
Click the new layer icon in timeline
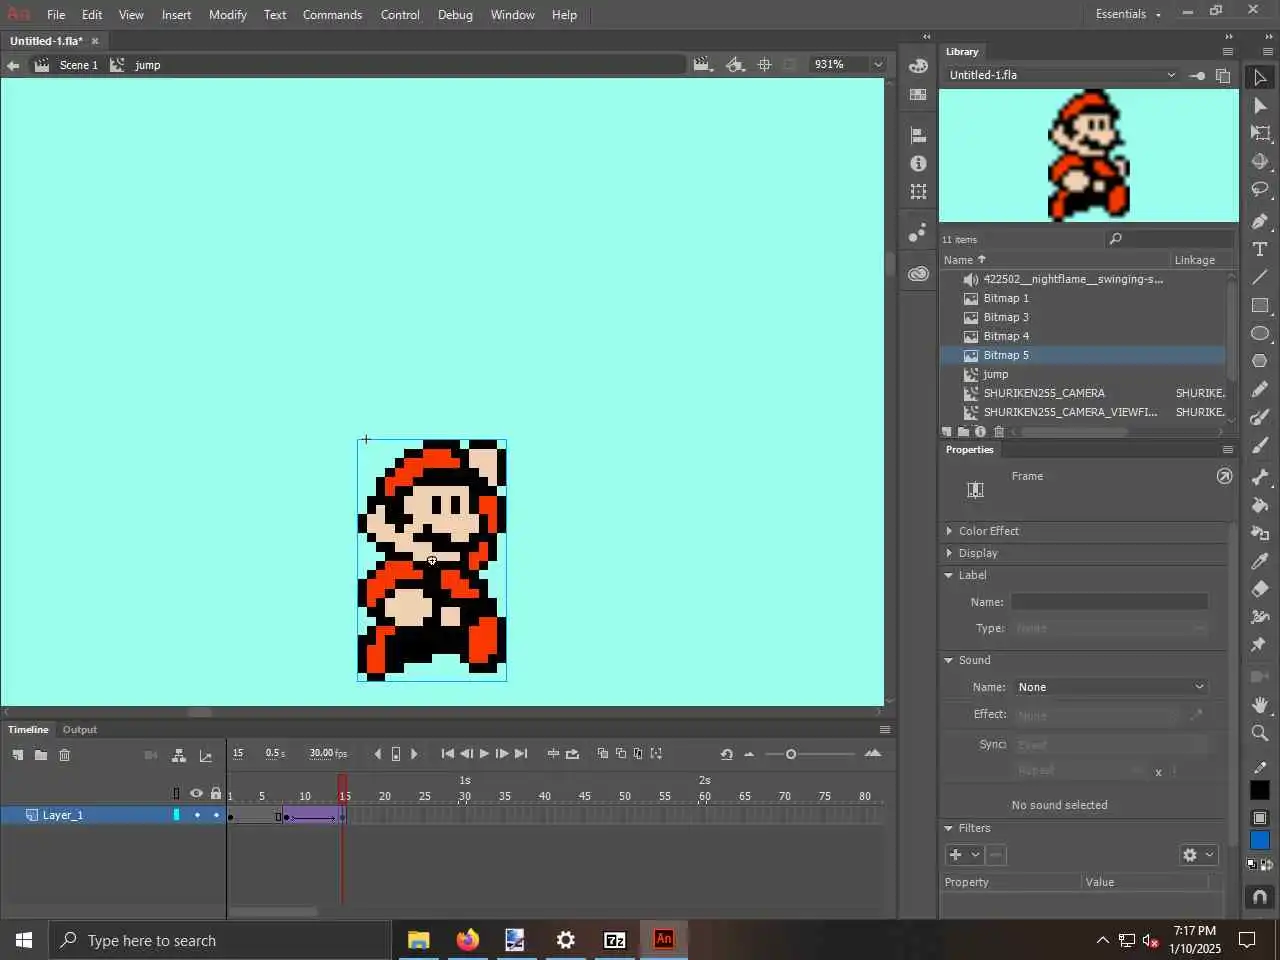coord(18,755)
